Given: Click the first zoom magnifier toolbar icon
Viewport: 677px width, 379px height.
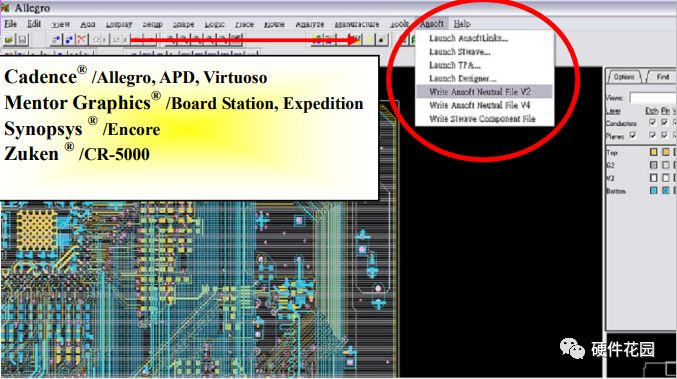Looking at the screenshot, I should pyautogui.click(x=171, y=40).
